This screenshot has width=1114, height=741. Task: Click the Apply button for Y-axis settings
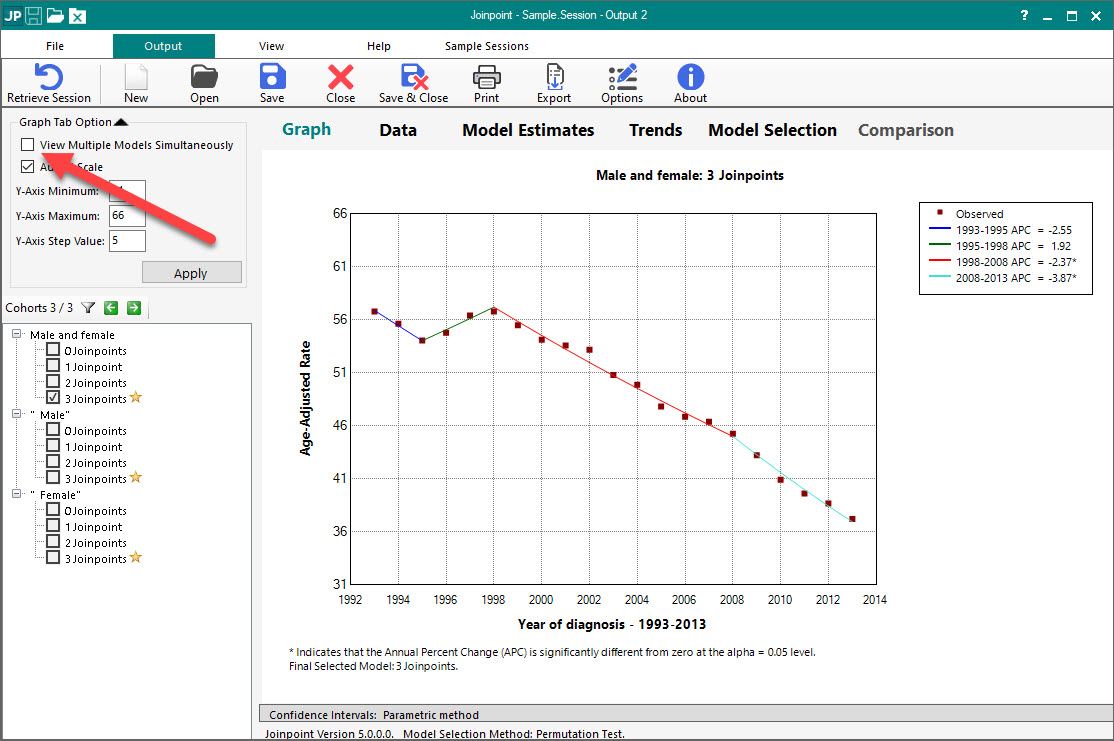coord(191,273)
